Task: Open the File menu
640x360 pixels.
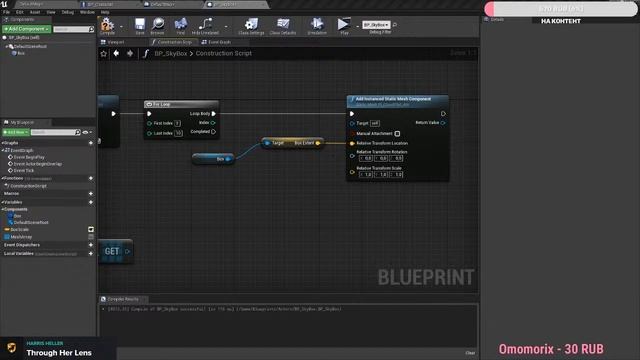Action: click(x=7, y=12)
